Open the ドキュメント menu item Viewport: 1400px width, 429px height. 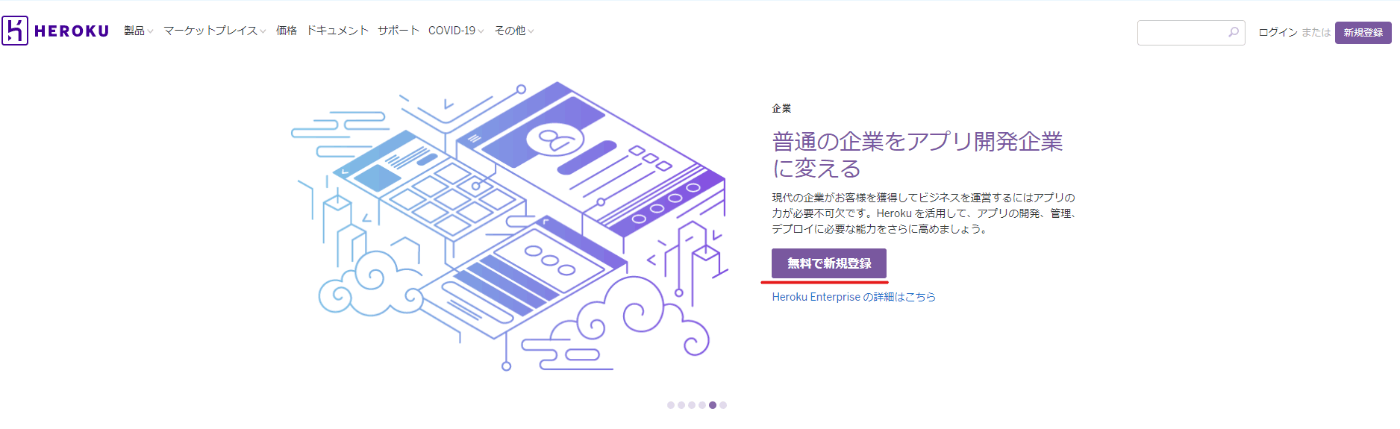(x=337, y=31)
